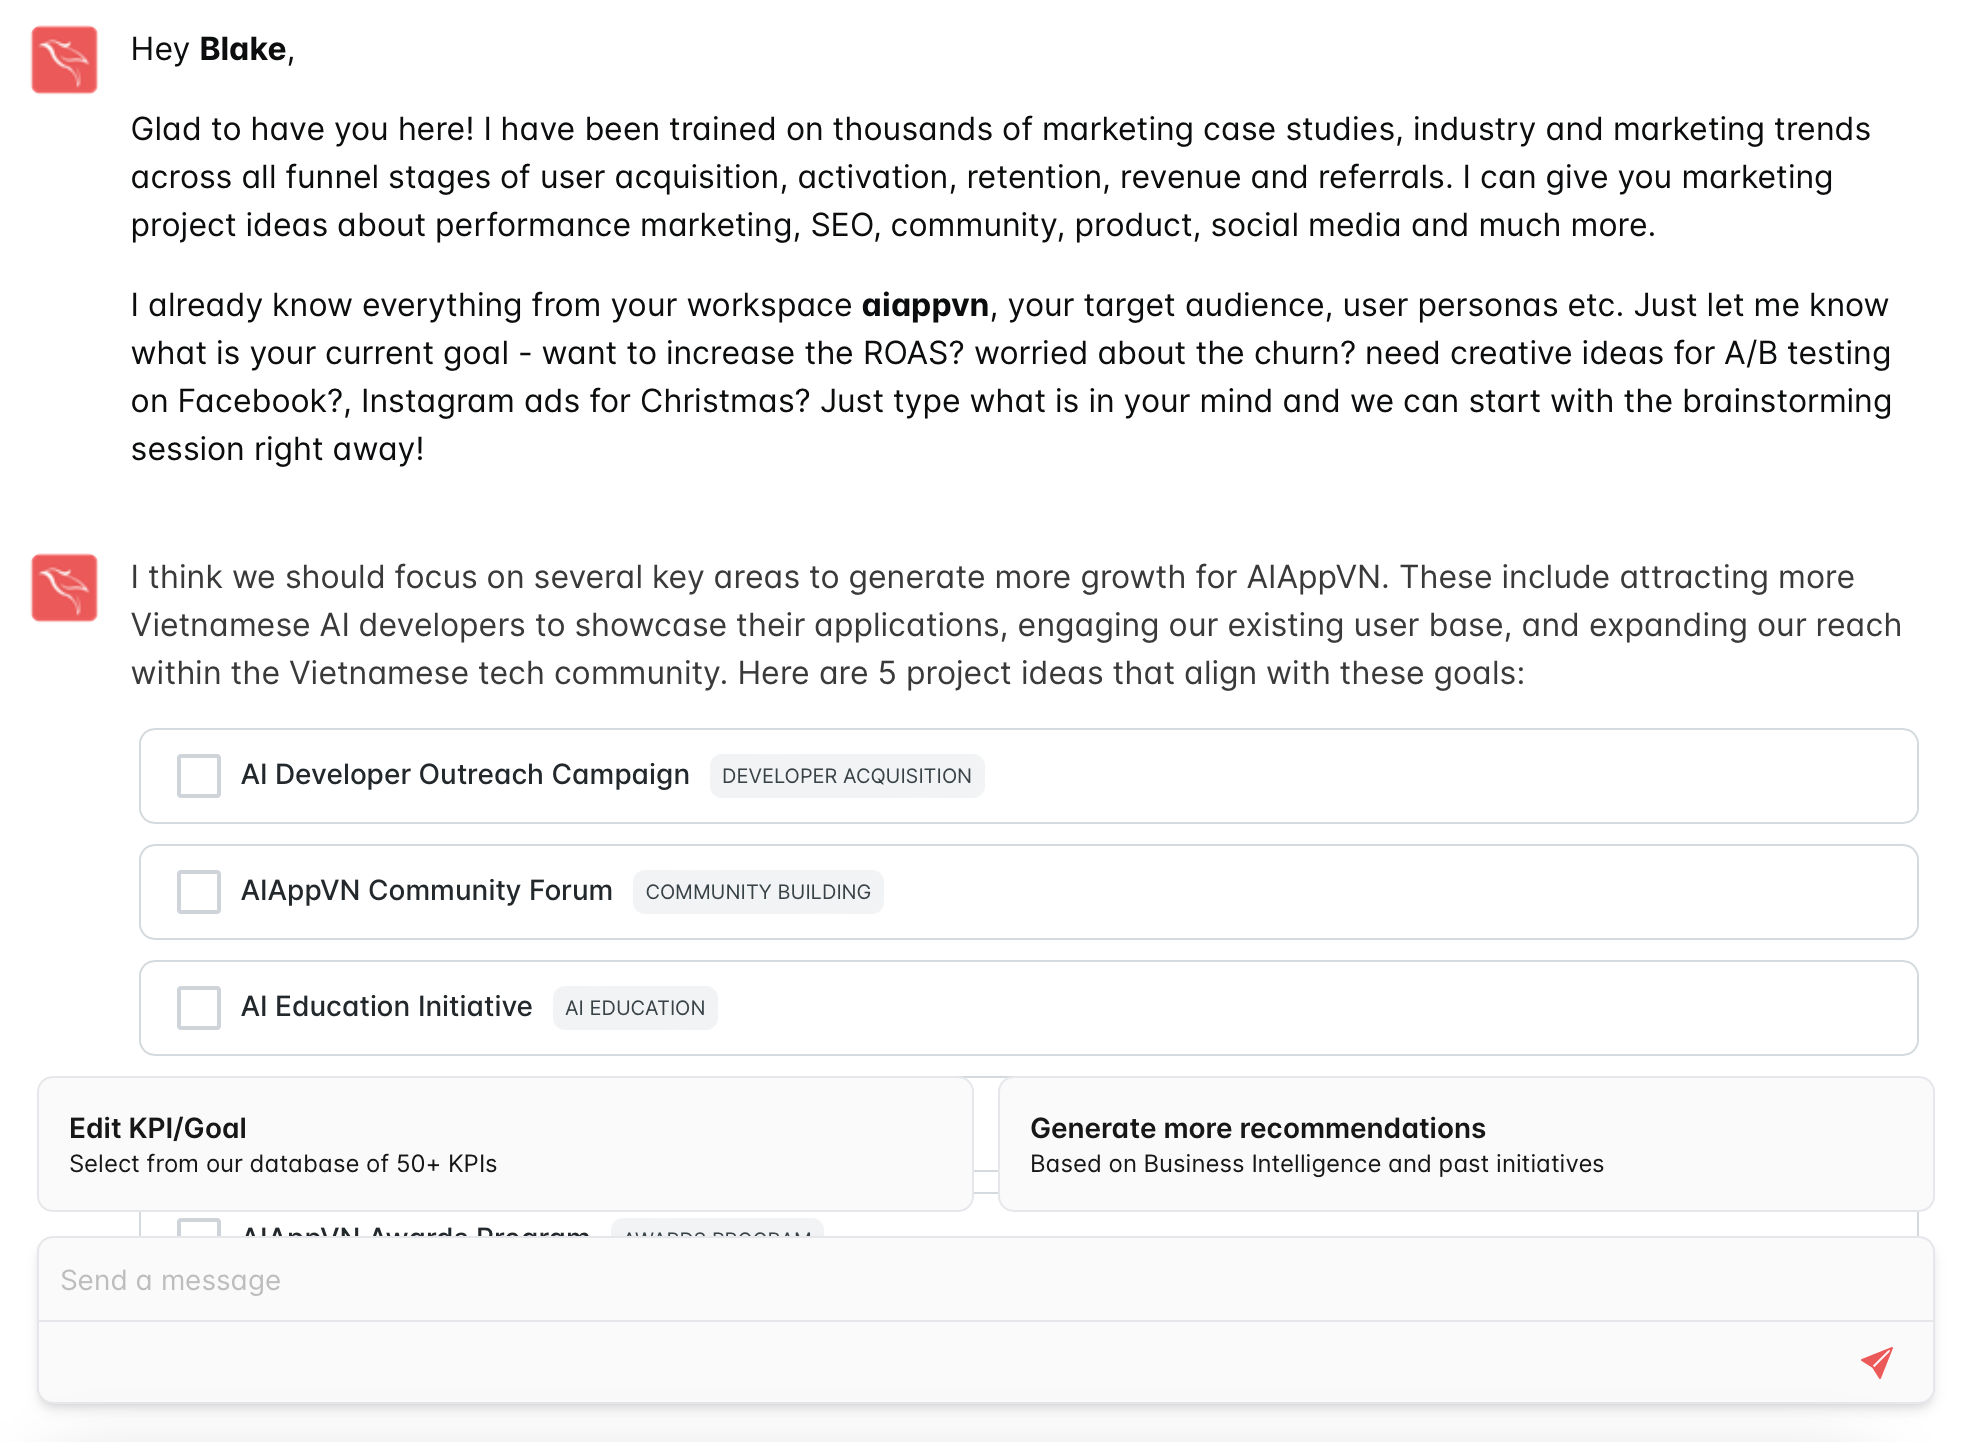Focus the 'Send a message' input field
The width and height of the screenshot is (1984, 1442).
point(986,1280)
